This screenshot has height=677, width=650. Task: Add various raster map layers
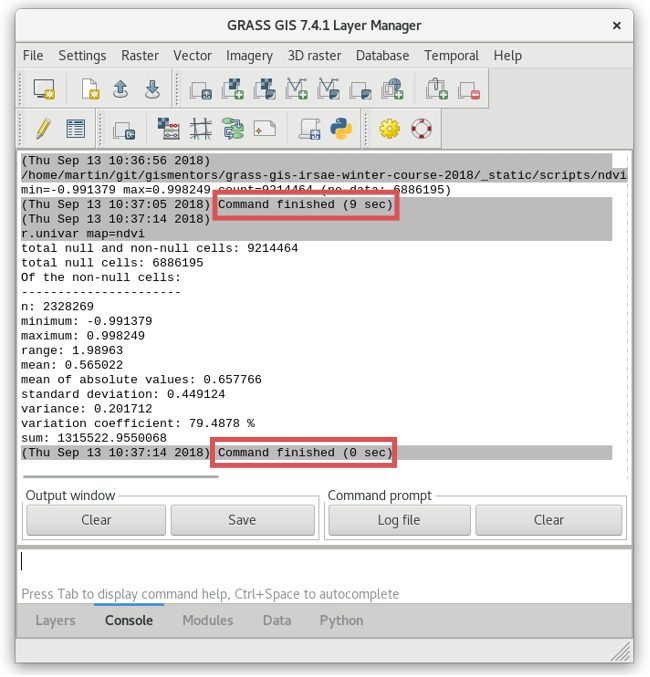pos(265,89)
